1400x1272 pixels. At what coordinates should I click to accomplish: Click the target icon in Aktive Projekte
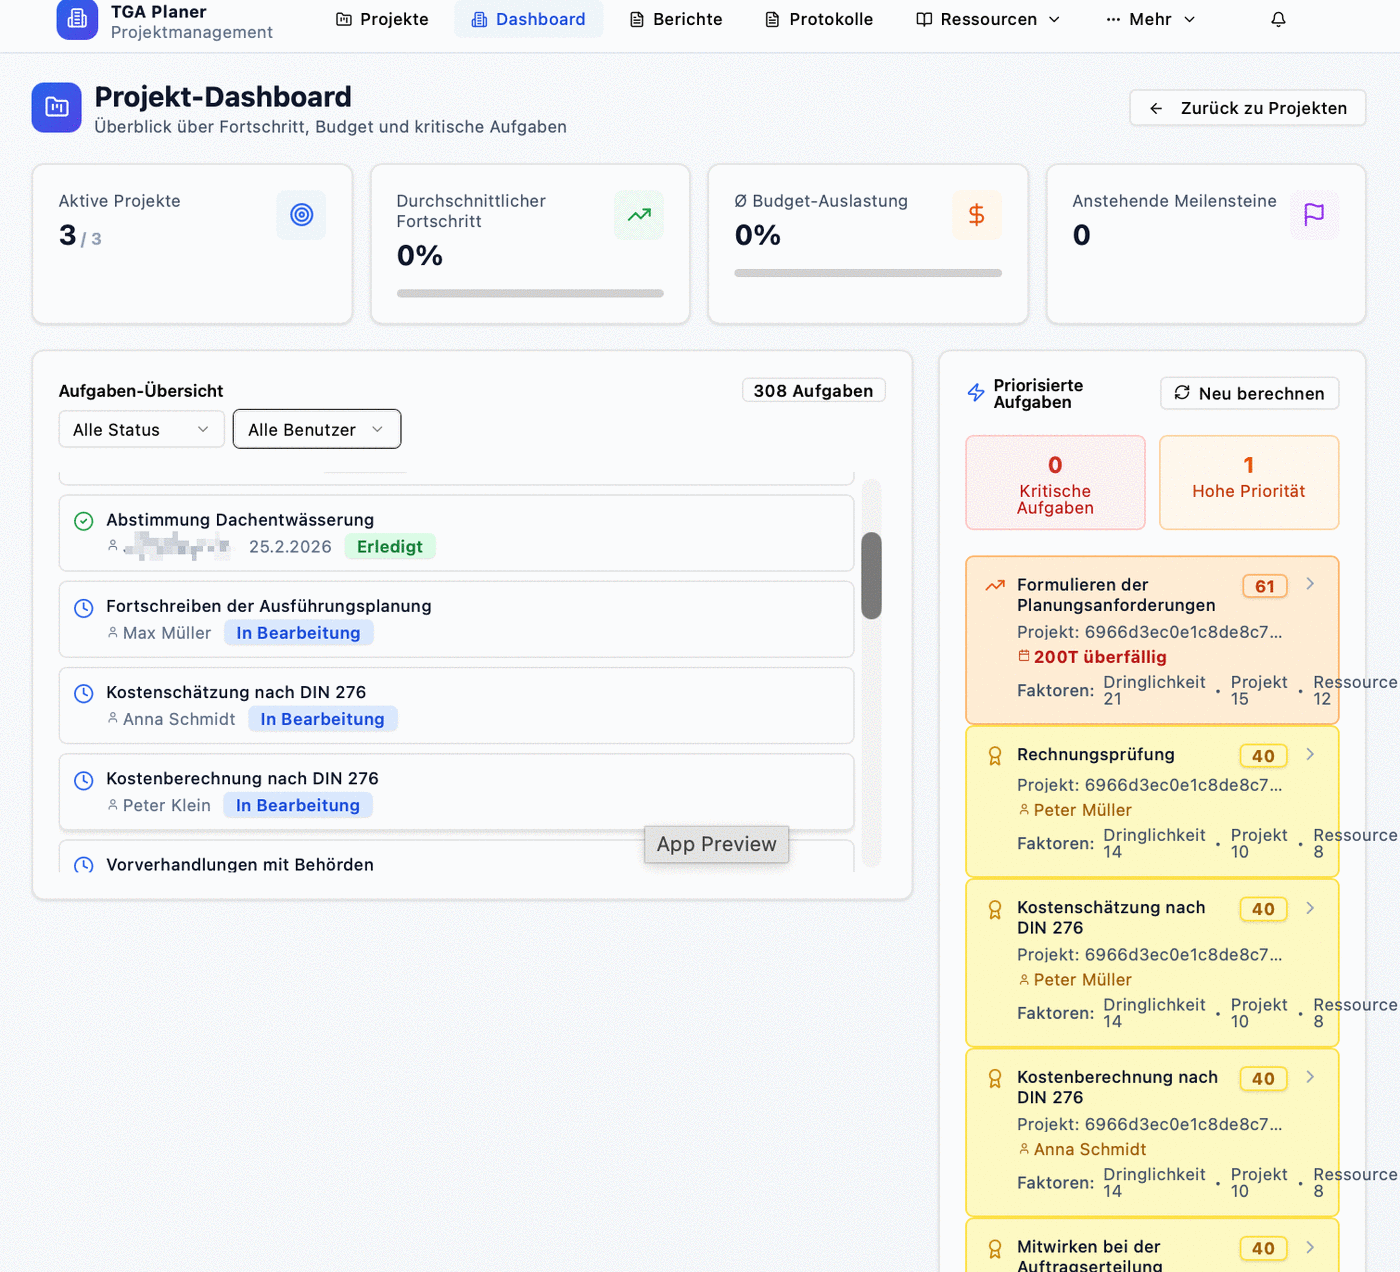point(302,215)
